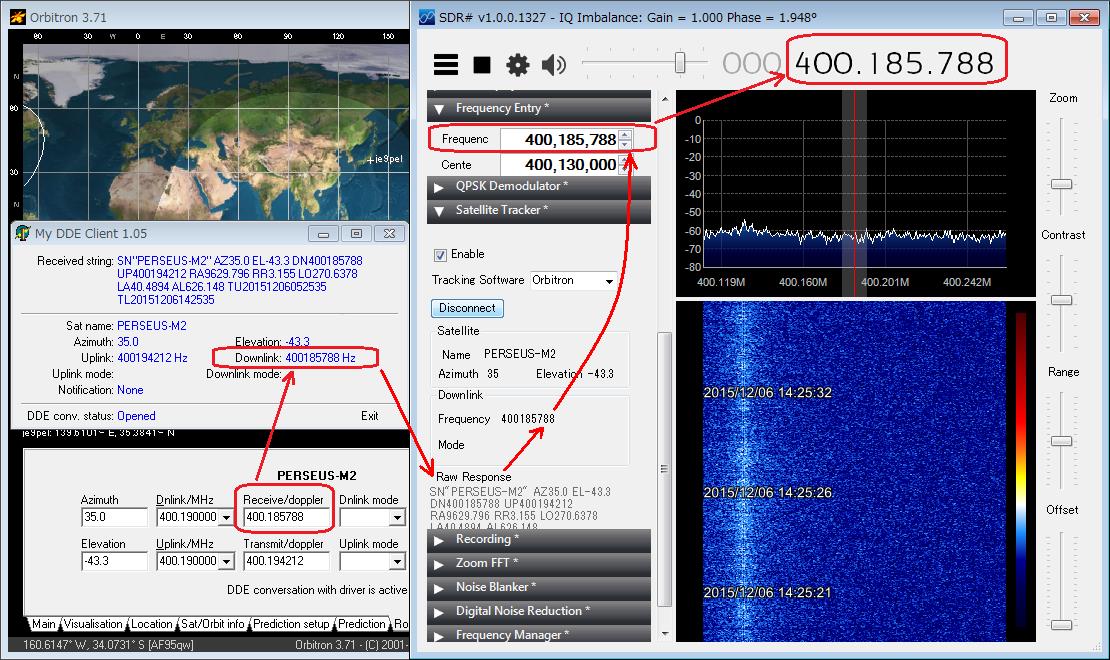
Task: Click the Disconnect button
Action: pyautogui.click(x=467, y=308)
